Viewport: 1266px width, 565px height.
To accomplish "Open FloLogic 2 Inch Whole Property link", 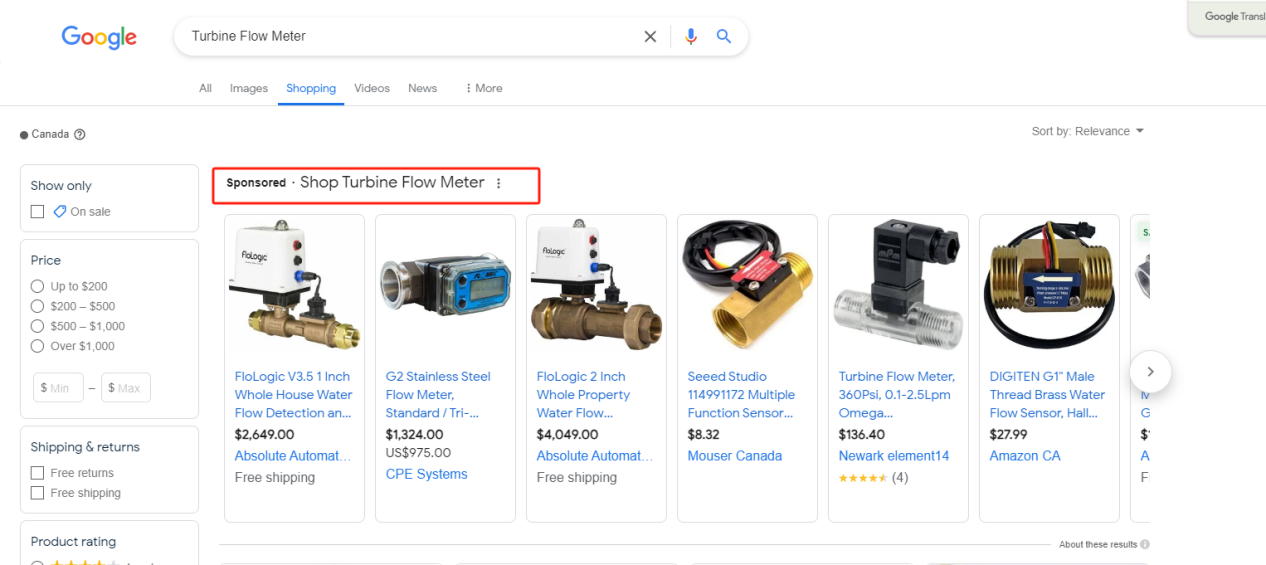I will click(584, 395).
